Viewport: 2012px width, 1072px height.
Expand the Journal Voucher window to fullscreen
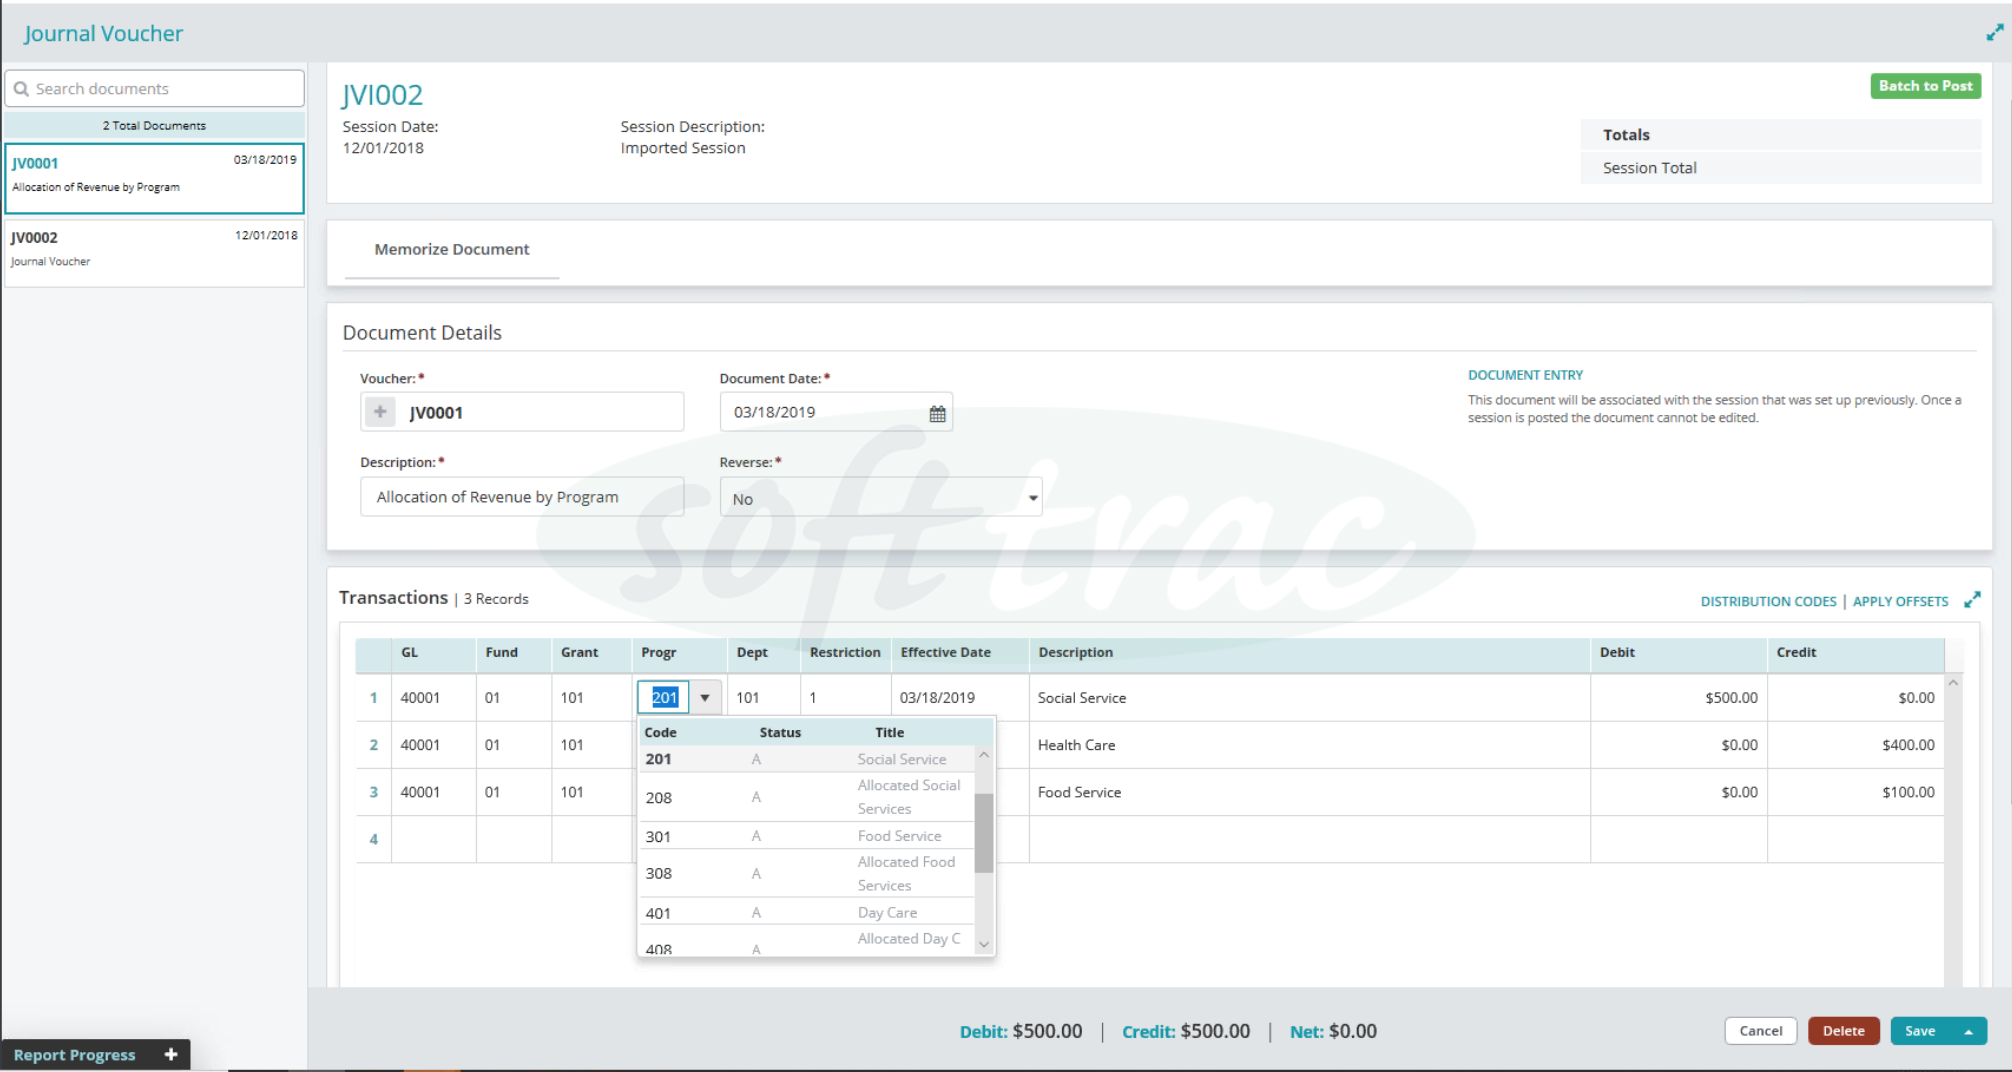coord(1994,33)
